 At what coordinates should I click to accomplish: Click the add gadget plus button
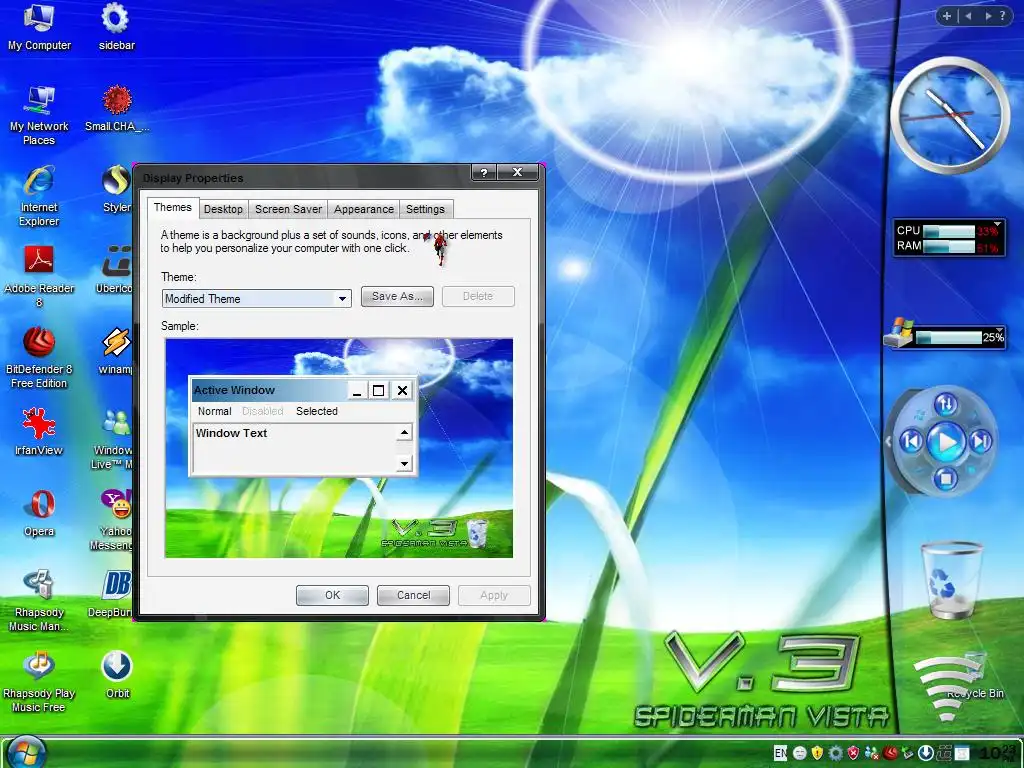946,16
